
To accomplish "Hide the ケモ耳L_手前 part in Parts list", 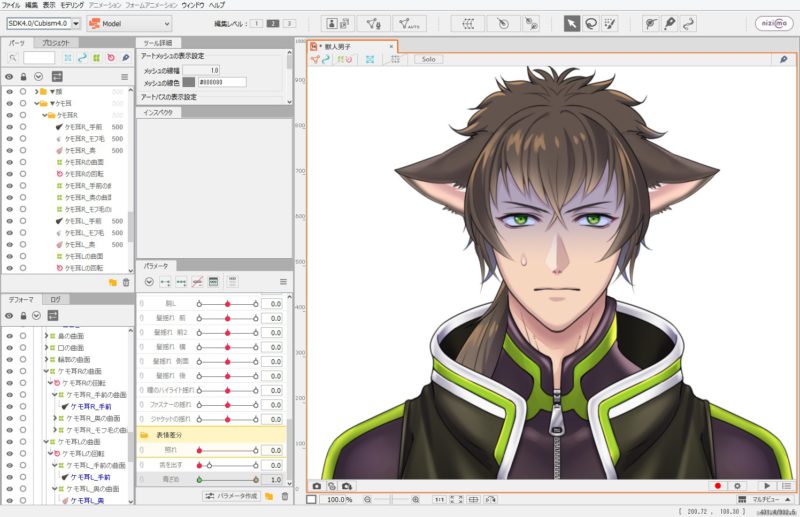I will click(9, 221).
